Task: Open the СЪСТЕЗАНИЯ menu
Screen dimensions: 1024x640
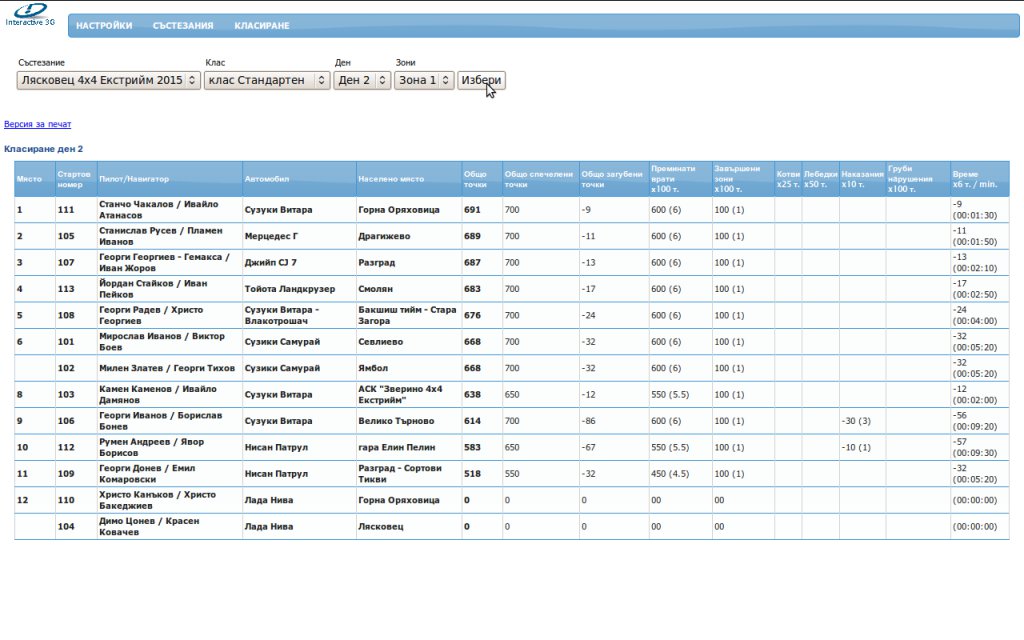Action: point(183,26)
